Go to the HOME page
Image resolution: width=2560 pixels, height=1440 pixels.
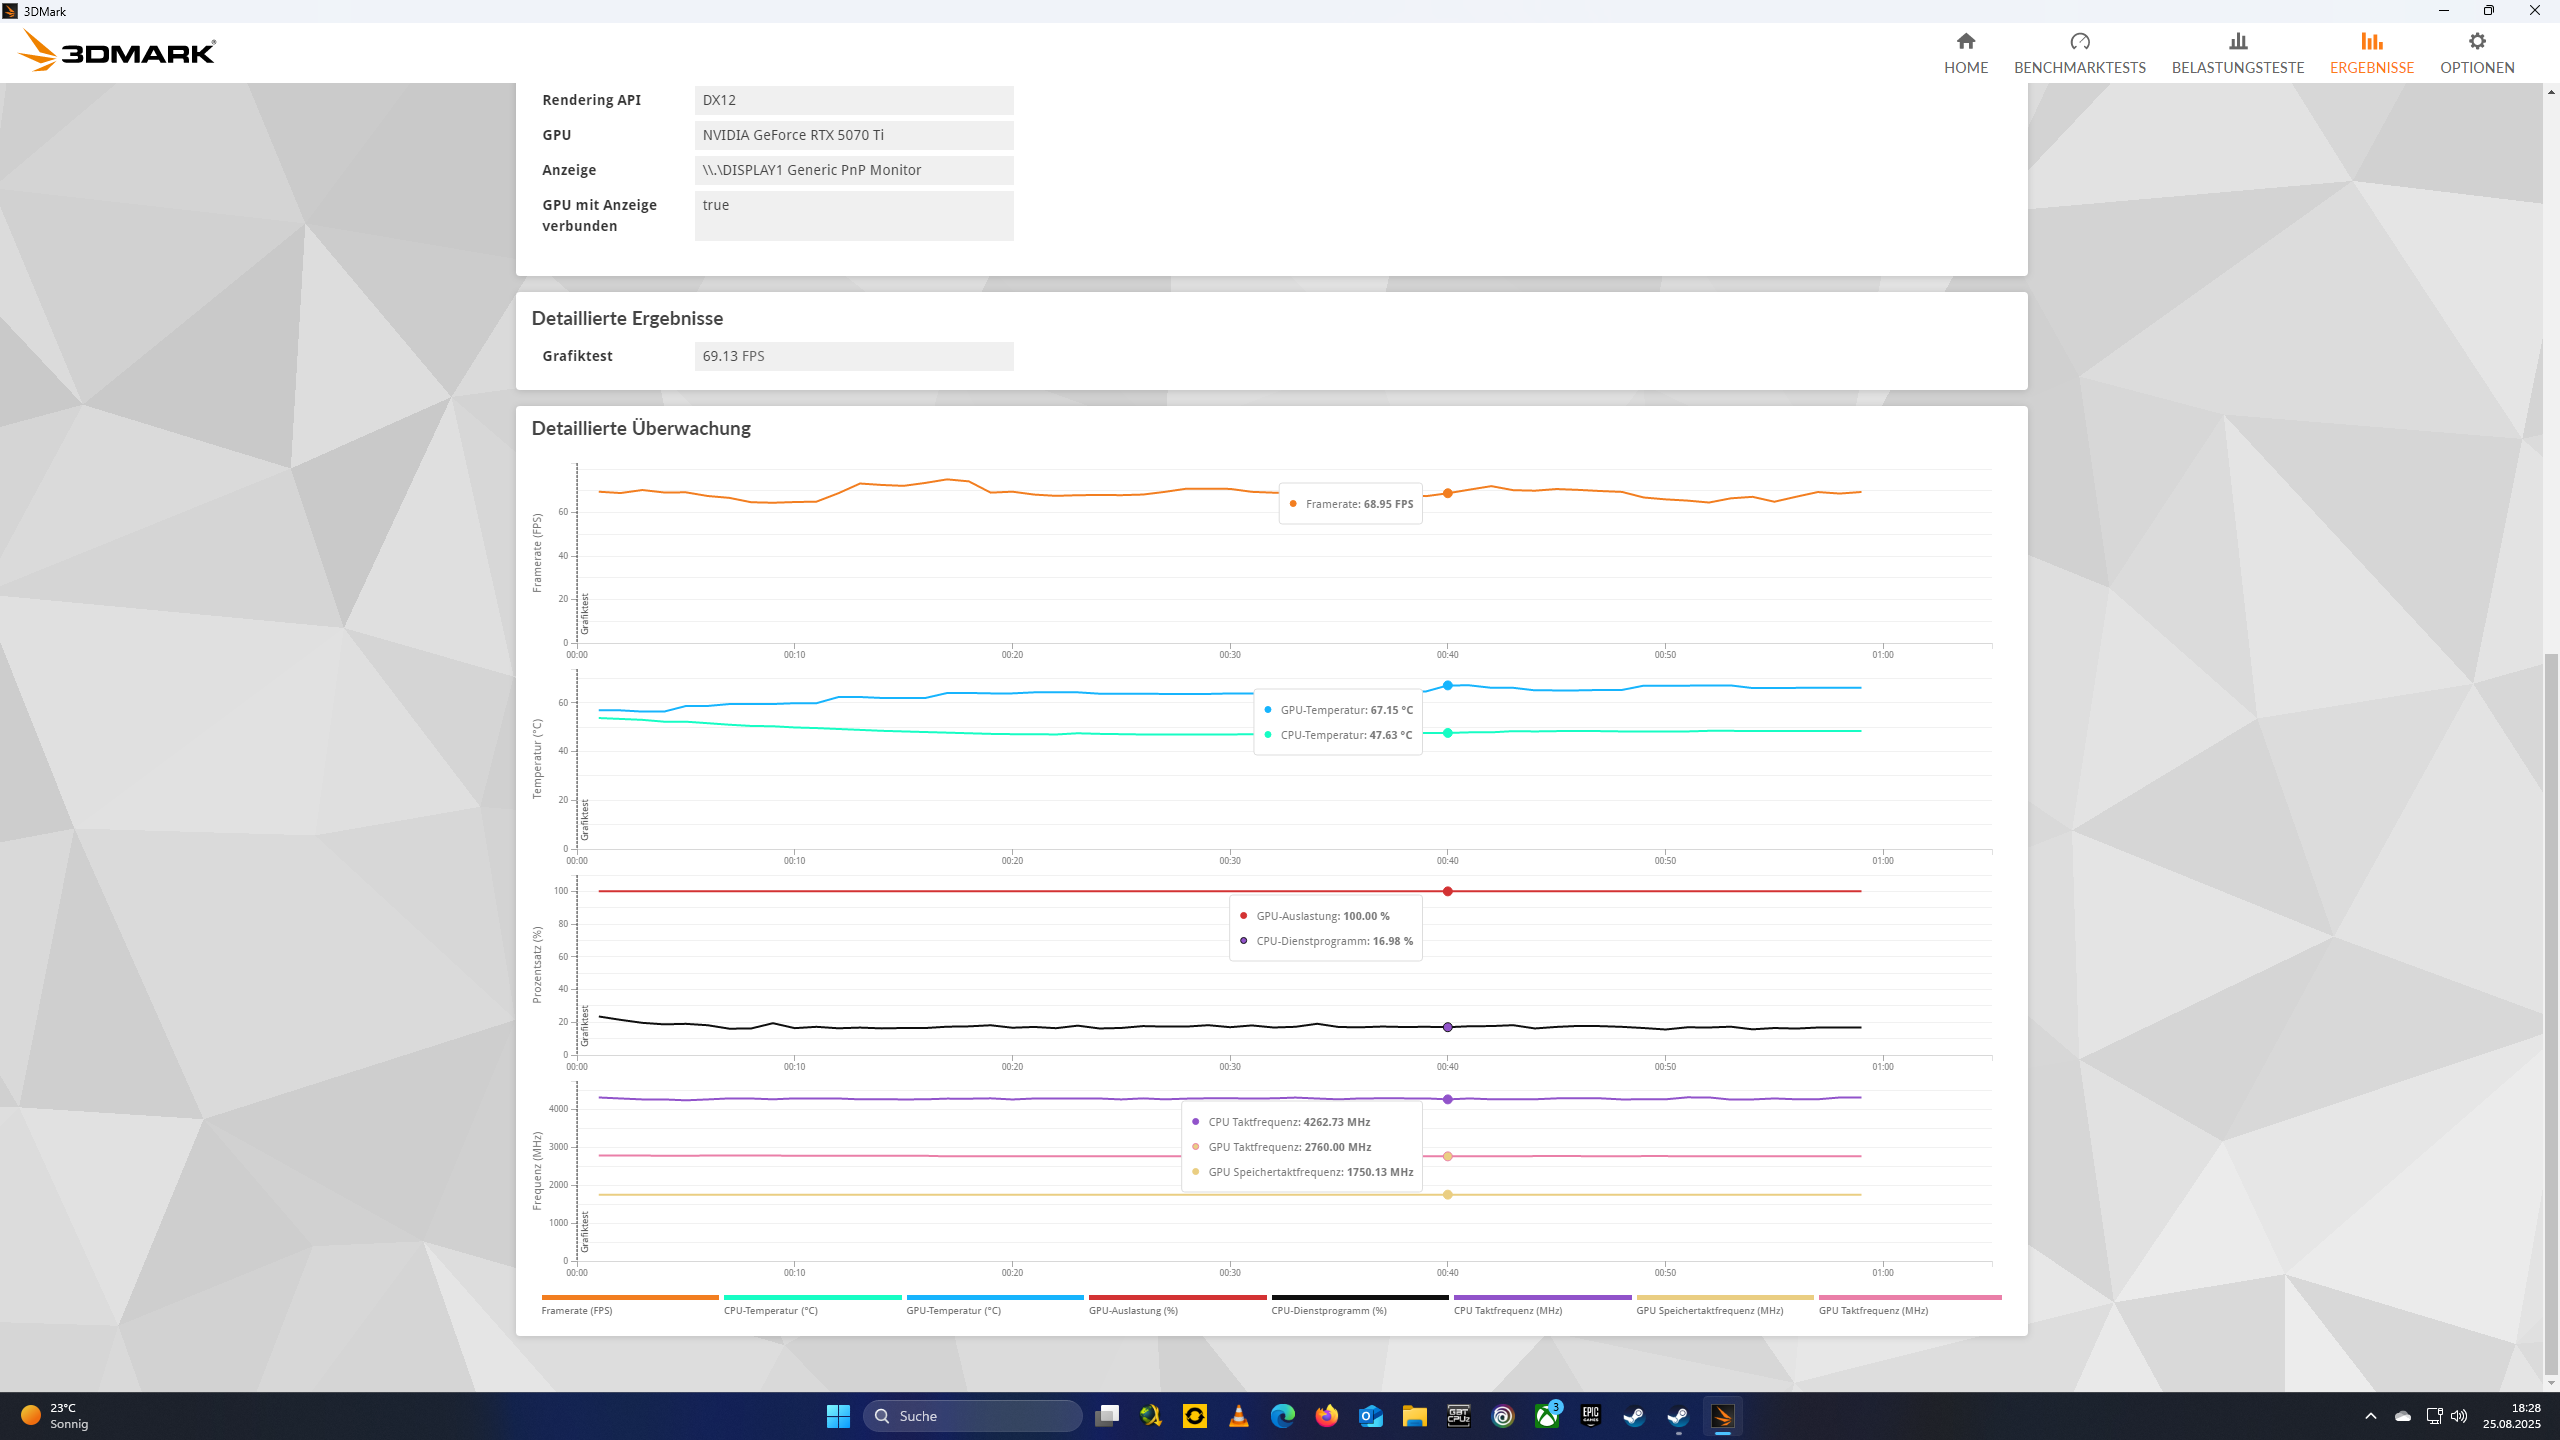pos(1965,52)
